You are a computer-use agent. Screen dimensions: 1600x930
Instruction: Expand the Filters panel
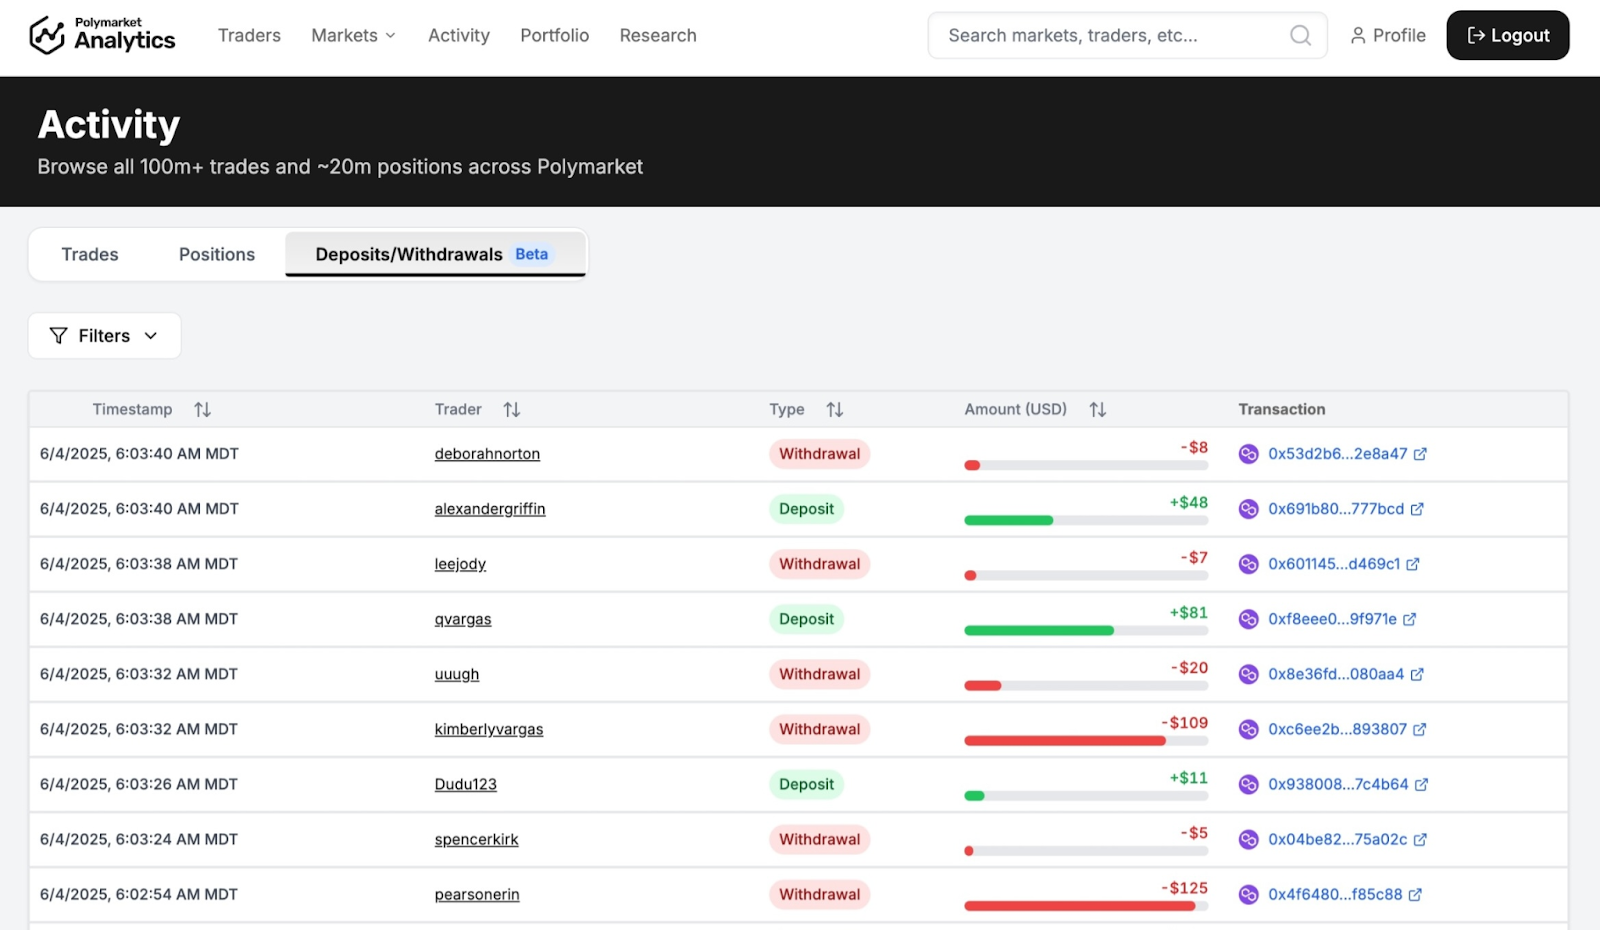104,335
